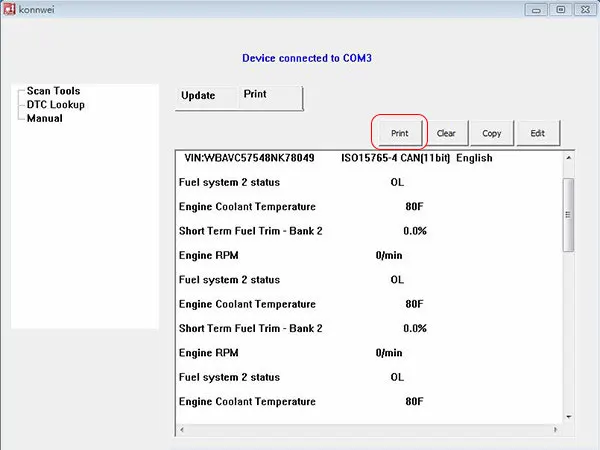The width and height of the screenshot is (600, 450).
Task: Click the konnwei app icon in title bar
Action: (8, 9)
